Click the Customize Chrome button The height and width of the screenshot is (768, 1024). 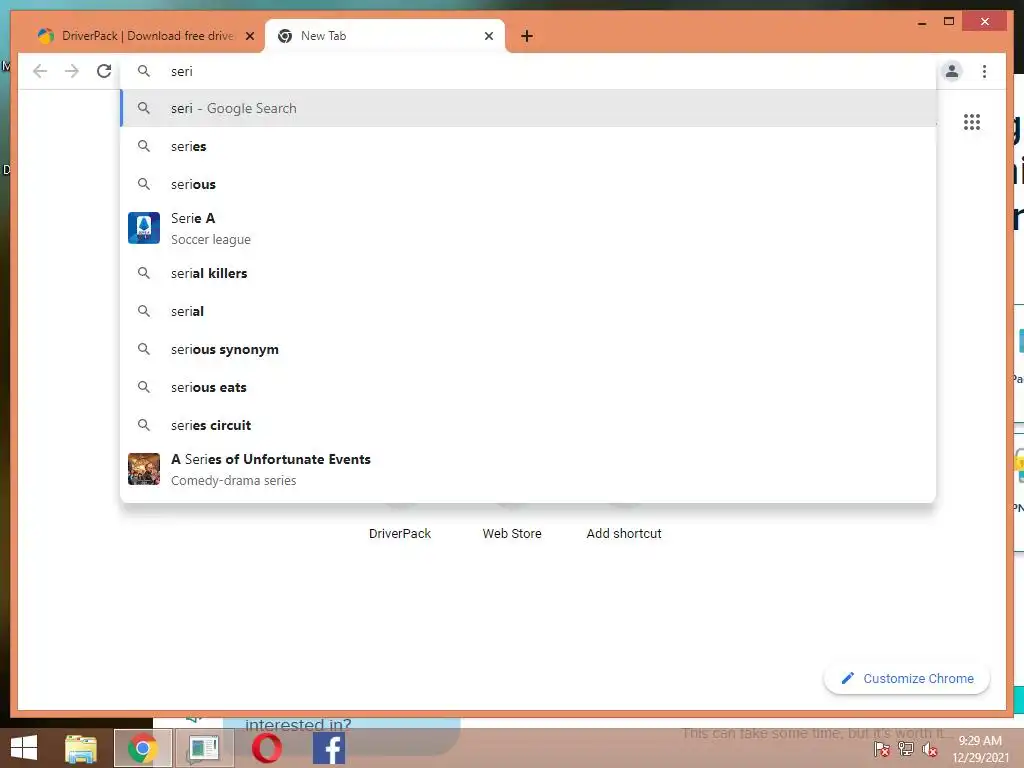907,679
